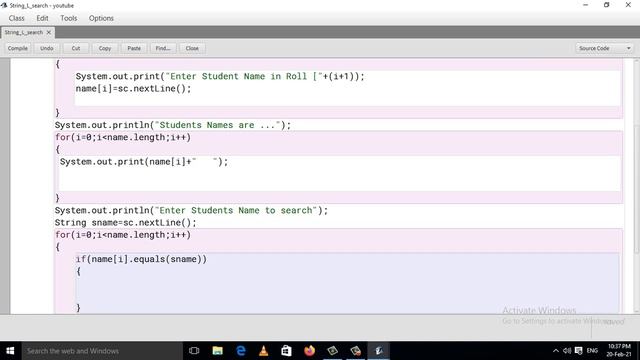Viewport: 640px width, 360px height.
Task: Click 'if(name[i].equals(sname))' line
Action: point(141,259)
